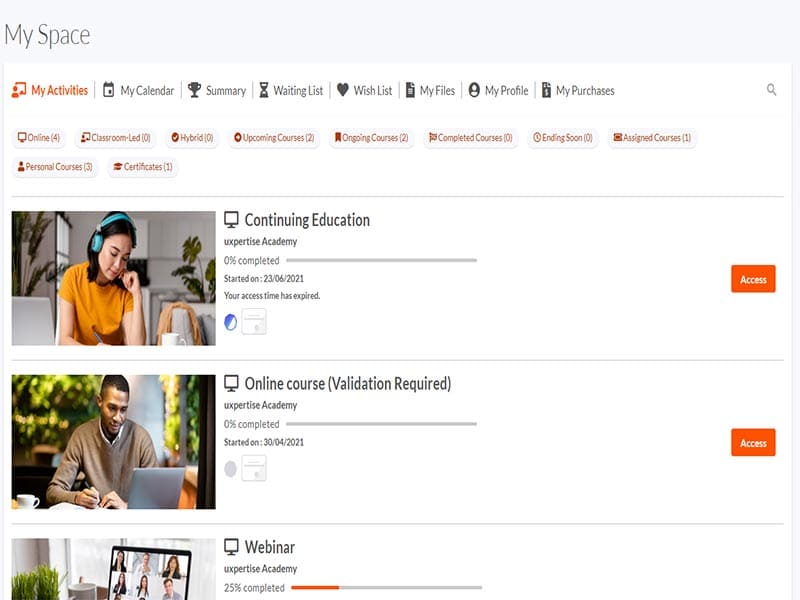Enable the Ongoing Courses filter
This screenshot has width=800, height=600.
click(x=368, y=138)
